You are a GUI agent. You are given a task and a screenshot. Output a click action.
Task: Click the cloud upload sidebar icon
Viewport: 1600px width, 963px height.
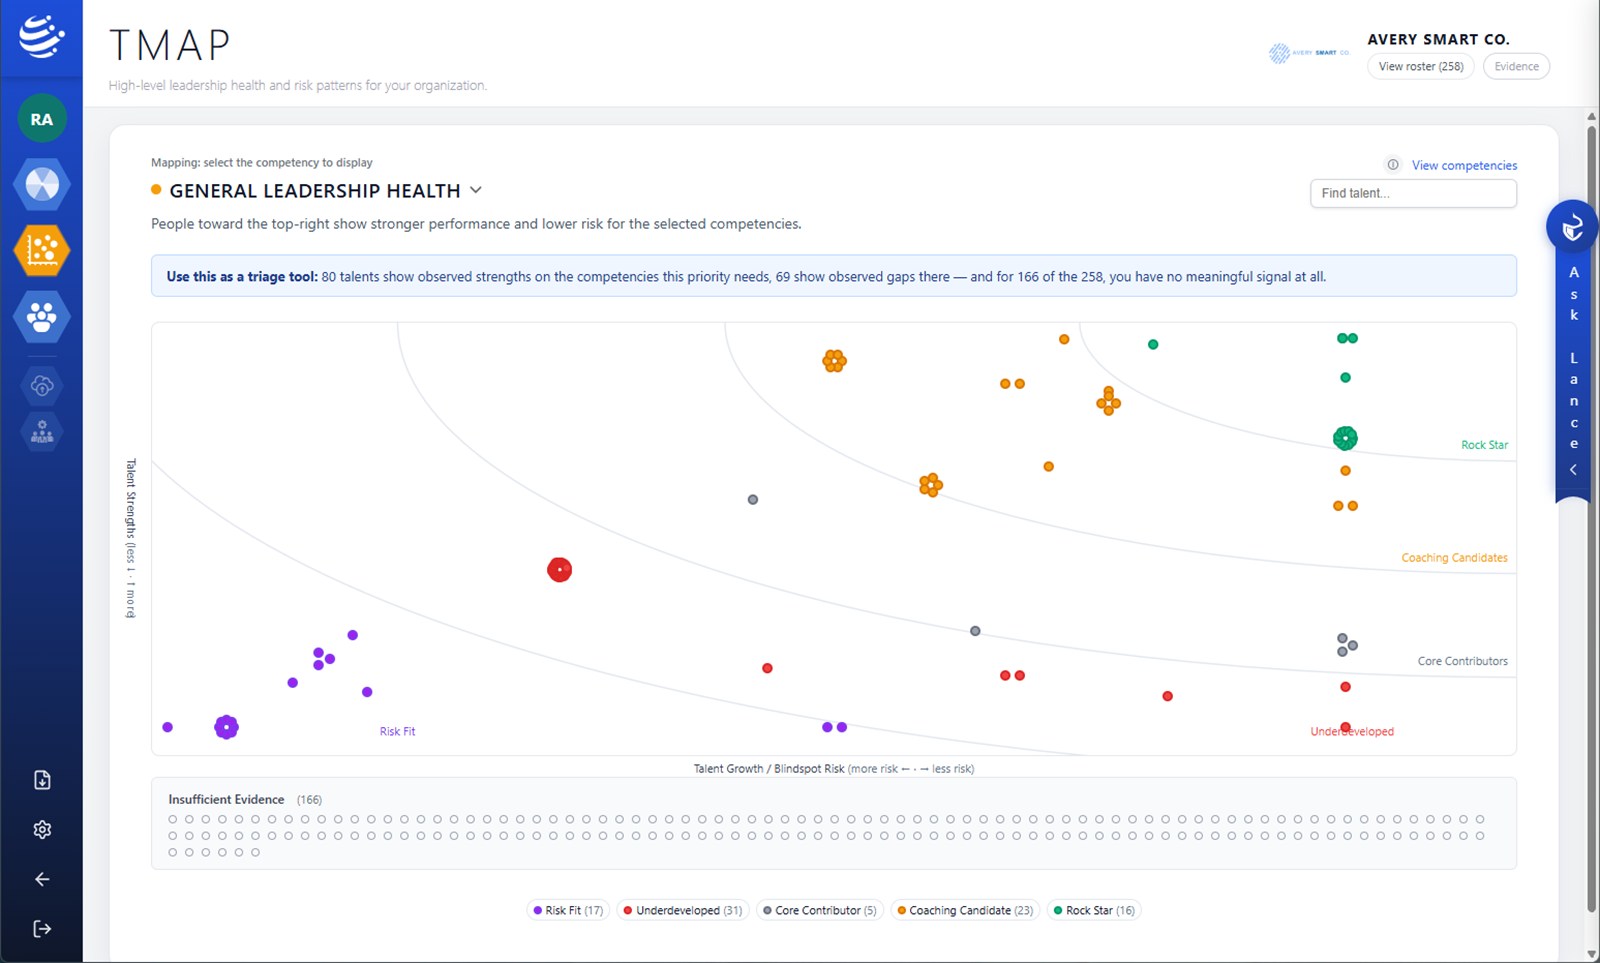[x=42, y=386]
